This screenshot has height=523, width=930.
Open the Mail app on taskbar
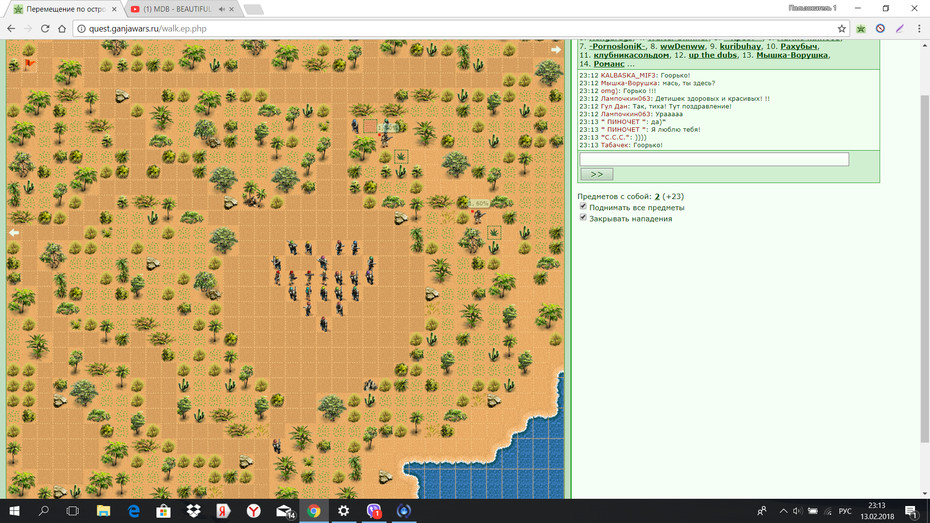click(x=284, y=511)
